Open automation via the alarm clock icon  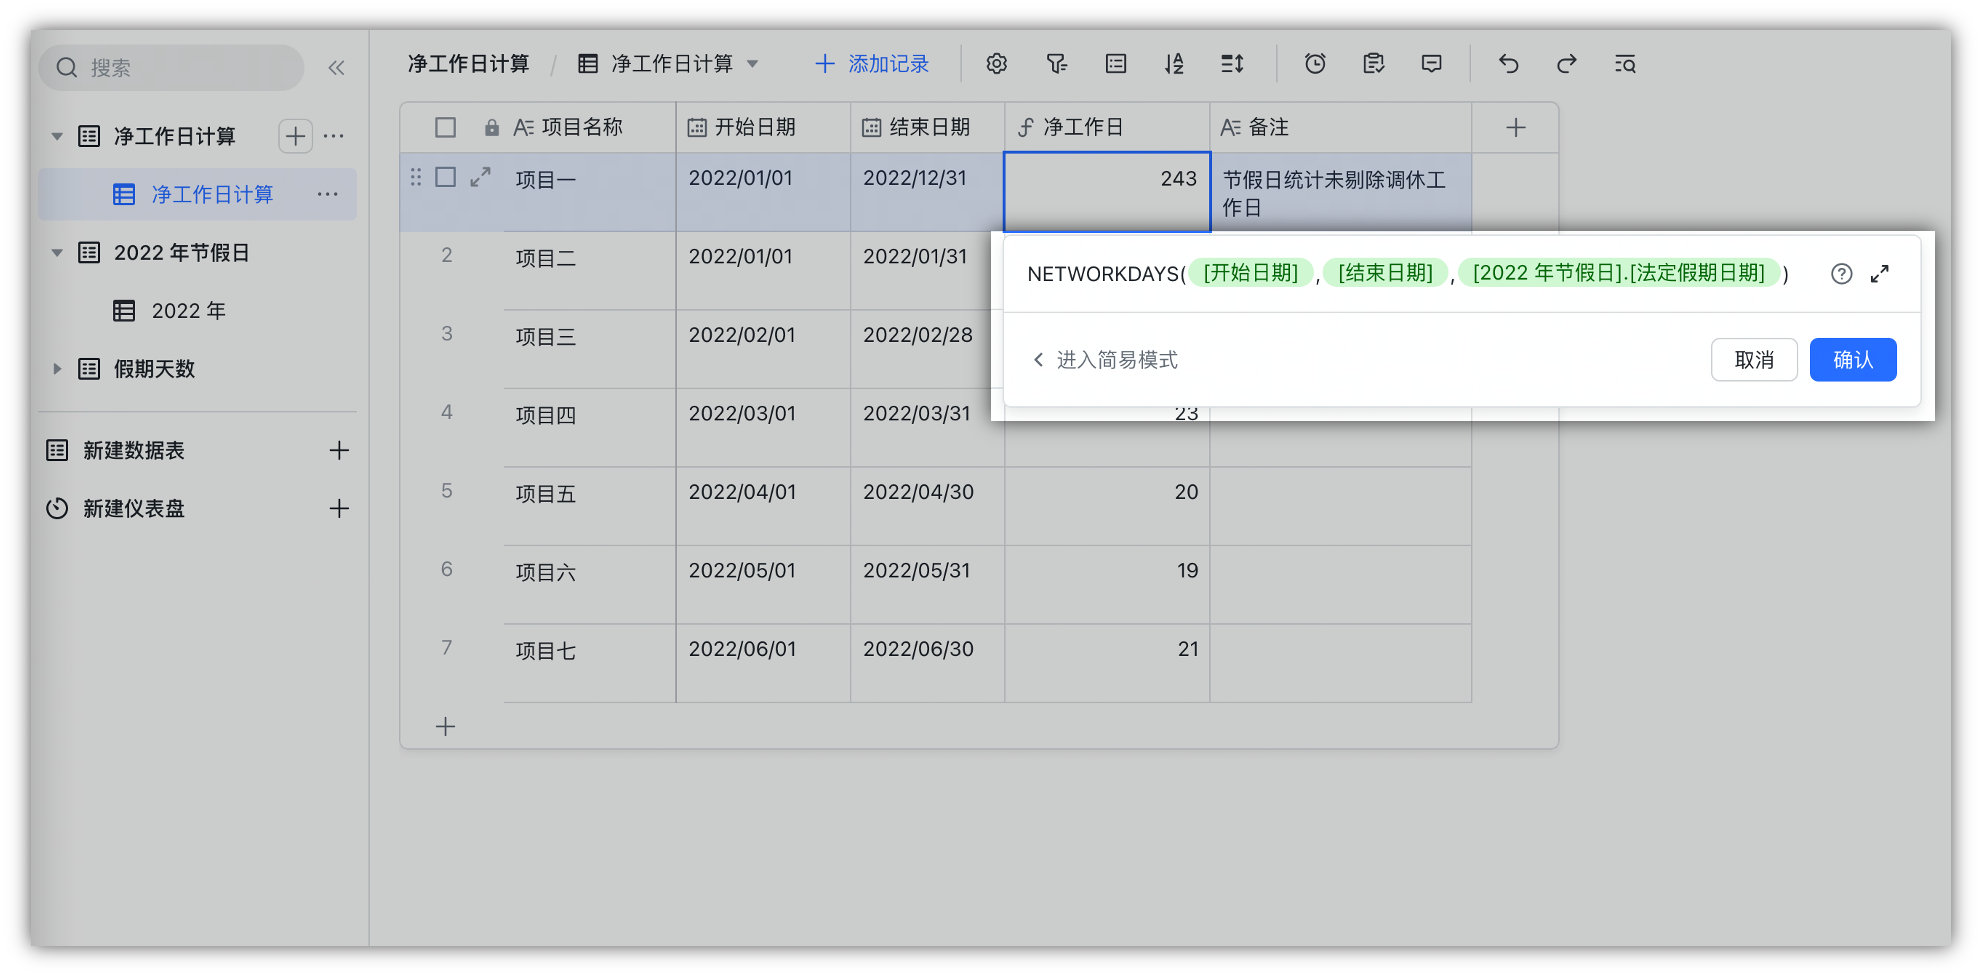click(x=1314, y=63)
